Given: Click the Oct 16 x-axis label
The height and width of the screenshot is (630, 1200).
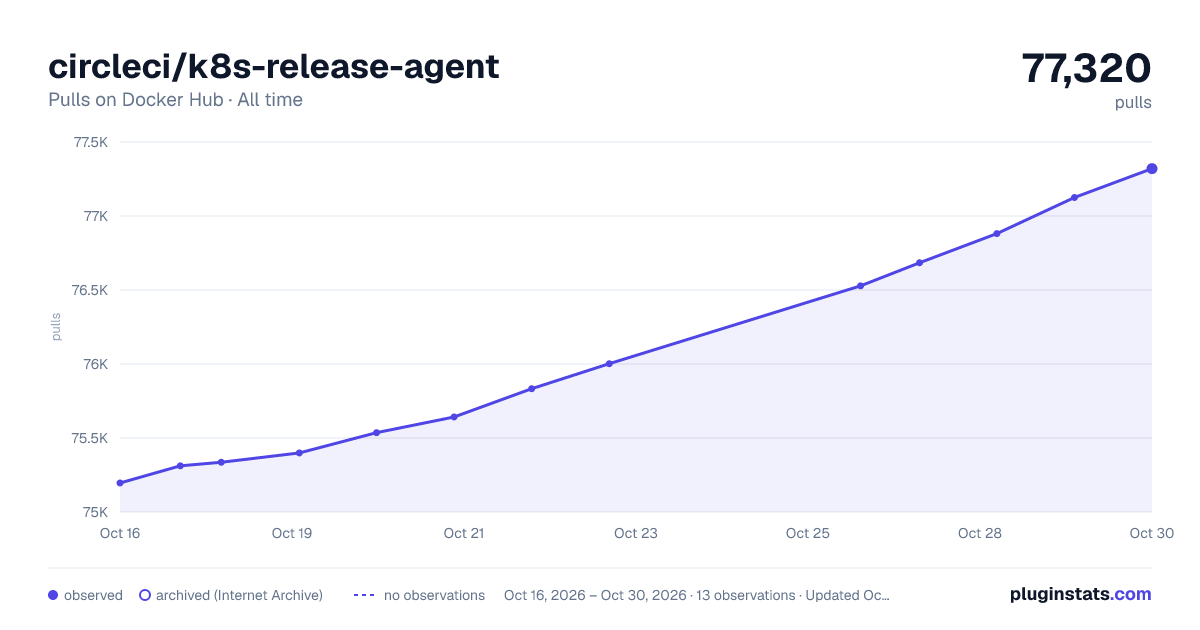Looking at the screenshot, I should 120,533.
